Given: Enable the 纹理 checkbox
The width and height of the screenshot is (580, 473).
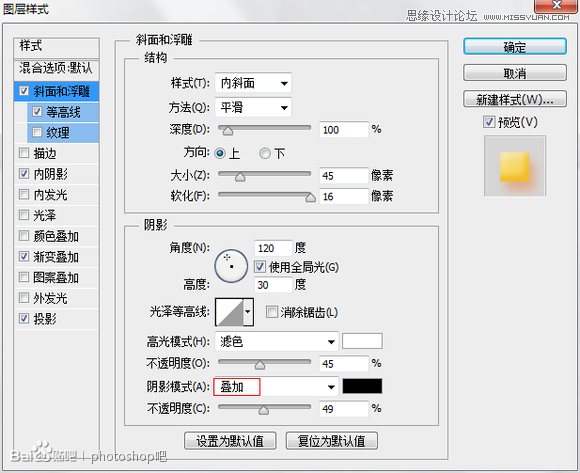Looking at the screenshot, I should coord(37,132).
